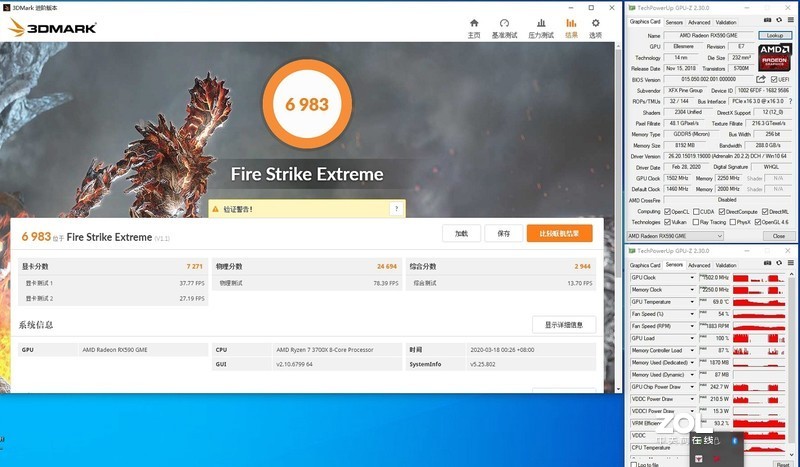Click the Bluetooth icon in tray popup
Screen dimensions: 800x467
(x=735, y=440)
